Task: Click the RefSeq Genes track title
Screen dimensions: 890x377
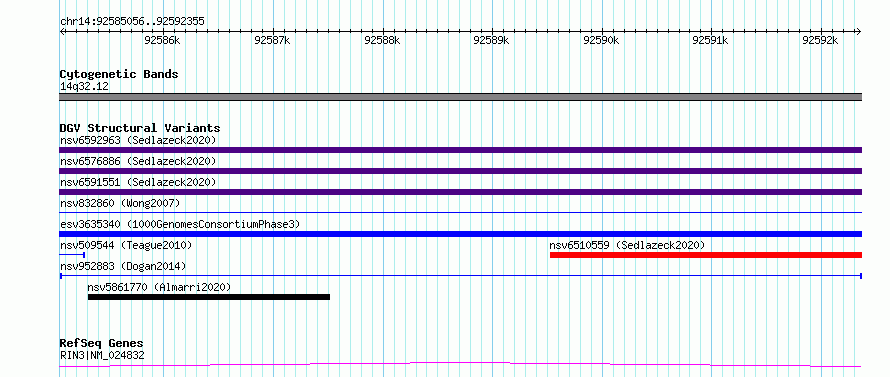Action: pos(102,343)
